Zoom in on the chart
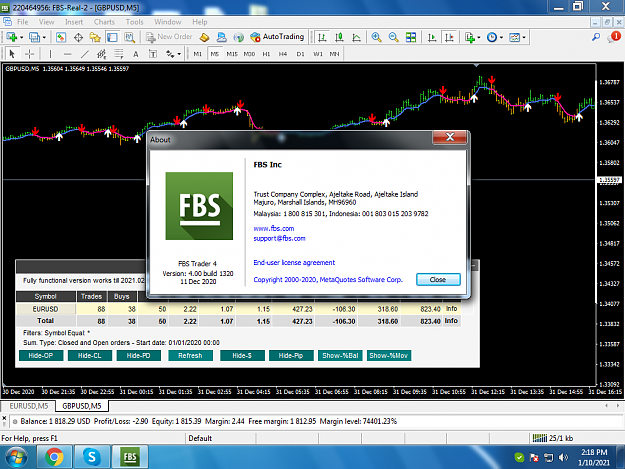The width and height of the screenshot is (625, 469). tap(376, 37)
